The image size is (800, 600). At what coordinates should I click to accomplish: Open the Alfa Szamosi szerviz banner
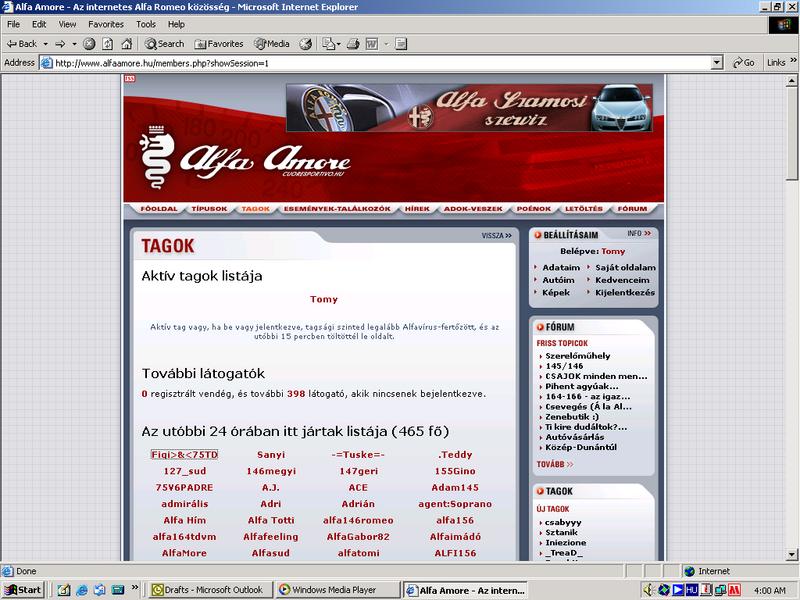469,108
